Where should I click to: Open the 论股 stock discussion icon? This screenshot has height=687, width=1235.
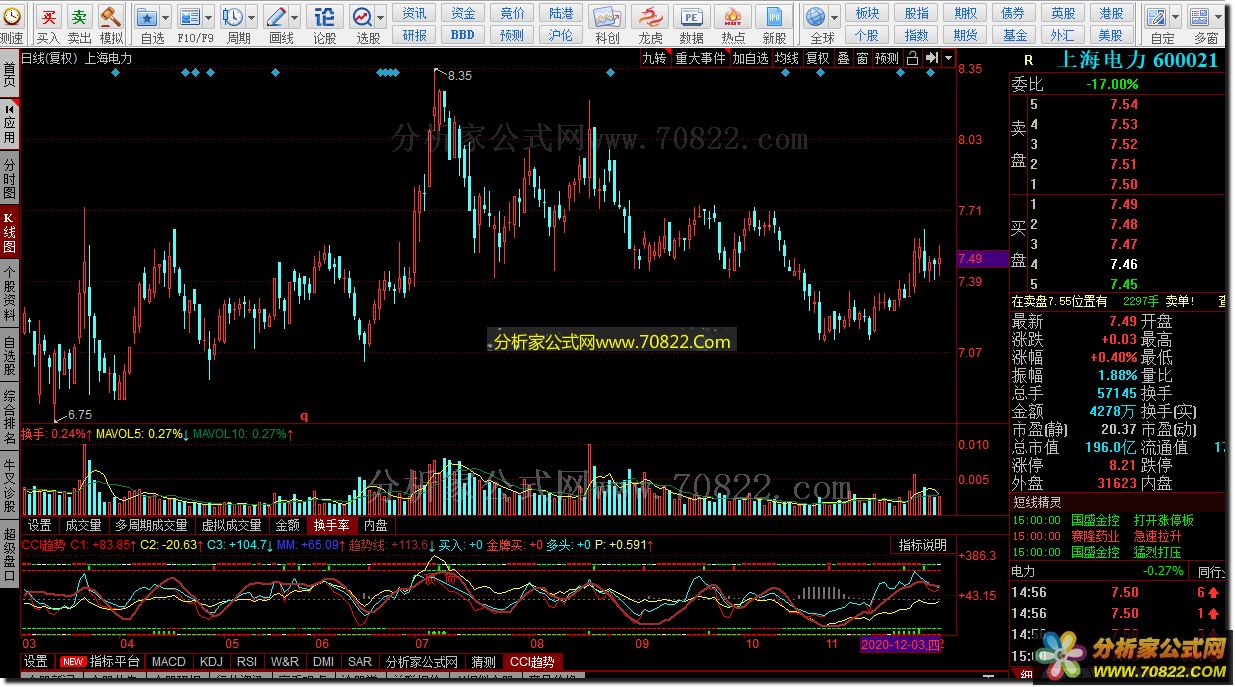[x=324, y=17]
